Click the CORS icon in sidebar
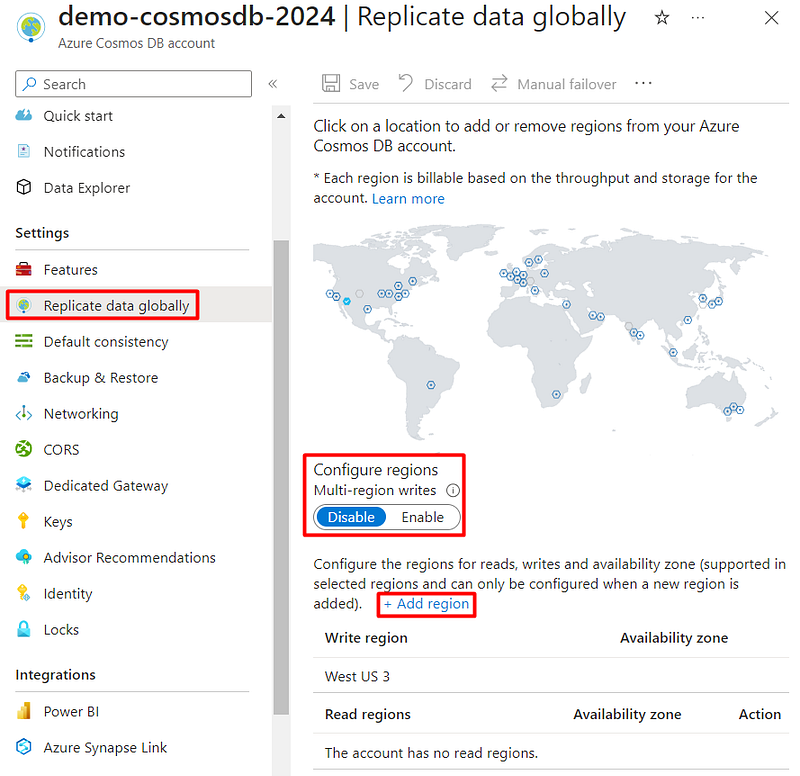Viewport: 800px width, 776px height. click(23, 449)
